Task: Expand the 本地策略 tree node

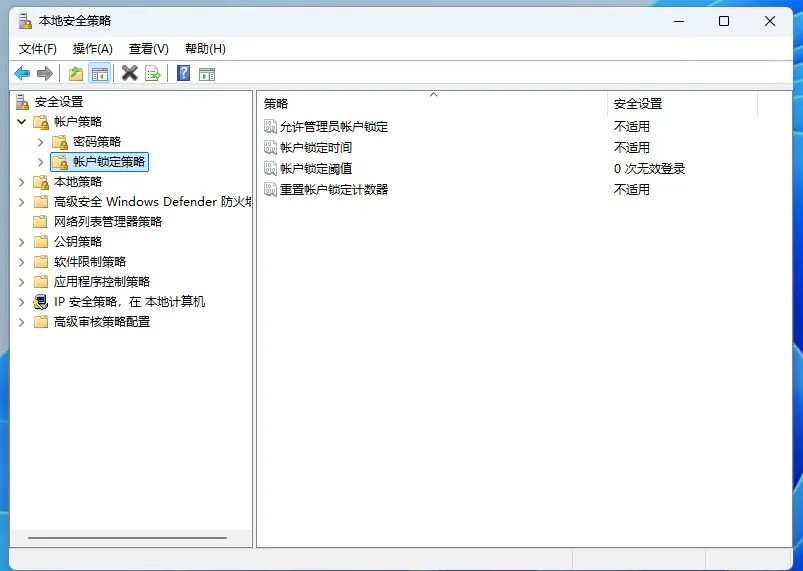Action: (22, 182)
